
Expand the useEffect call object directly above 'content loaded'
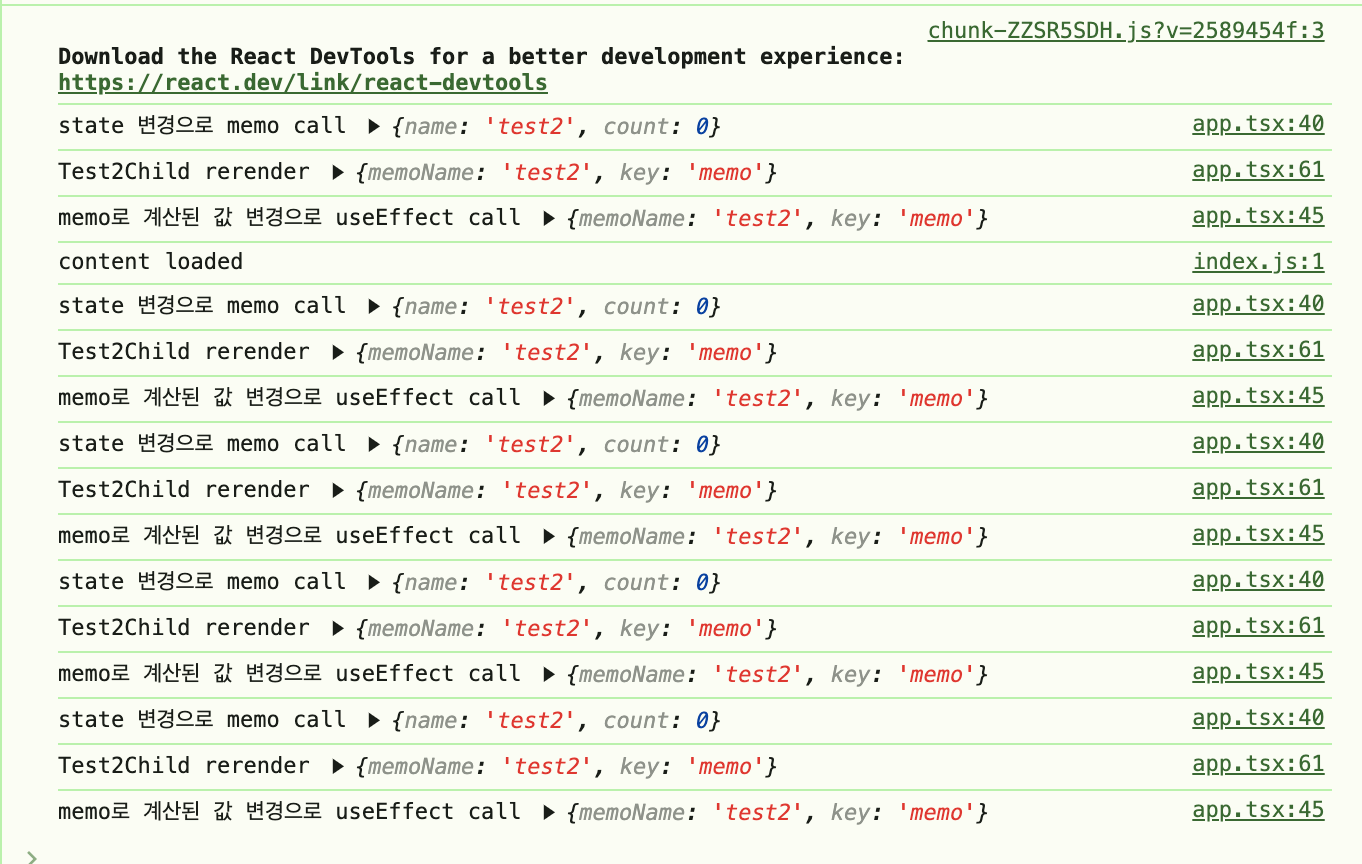pyautogui.click(x=548, y=219)
